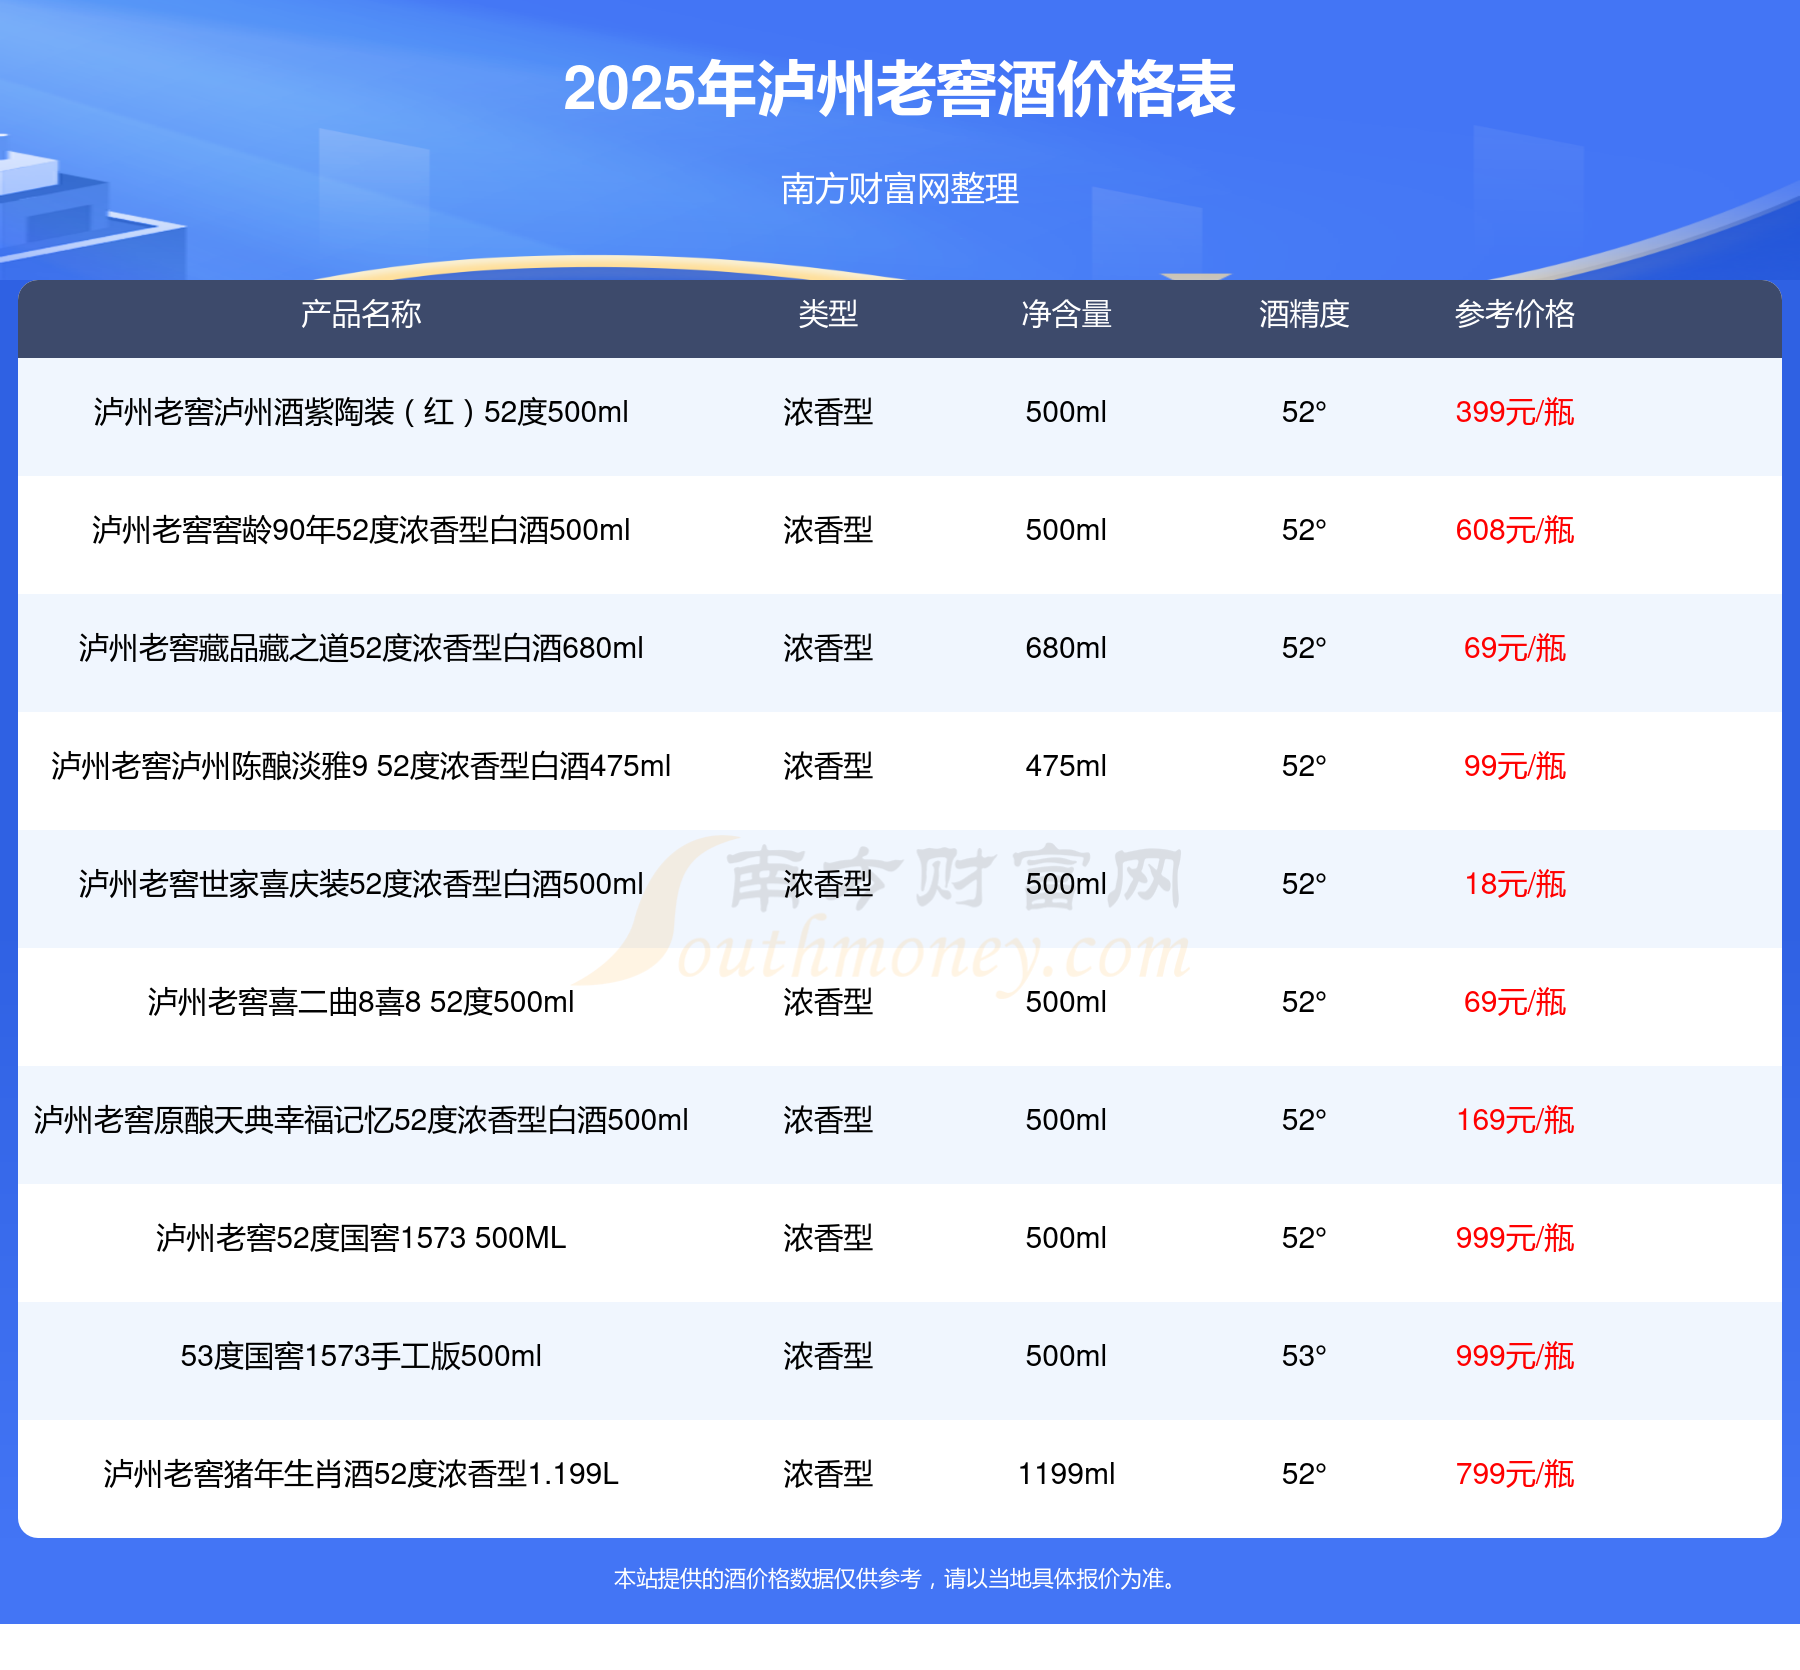1800x1670 pixels.
Task: Click the 169元/瓶 price
Action: pyautogui.click(x=1515, y=1120)
